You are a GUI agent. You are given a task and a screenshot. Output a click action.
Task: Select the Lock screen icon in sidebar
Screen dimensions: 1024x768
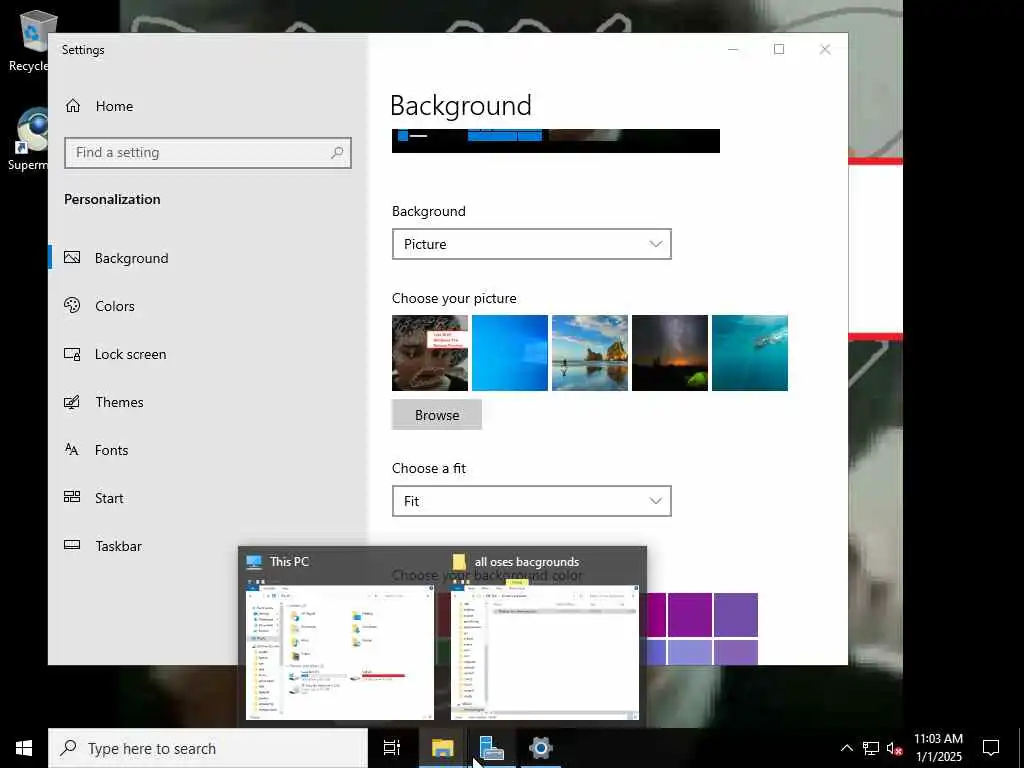pyautogui.click(x=72, y=354)
